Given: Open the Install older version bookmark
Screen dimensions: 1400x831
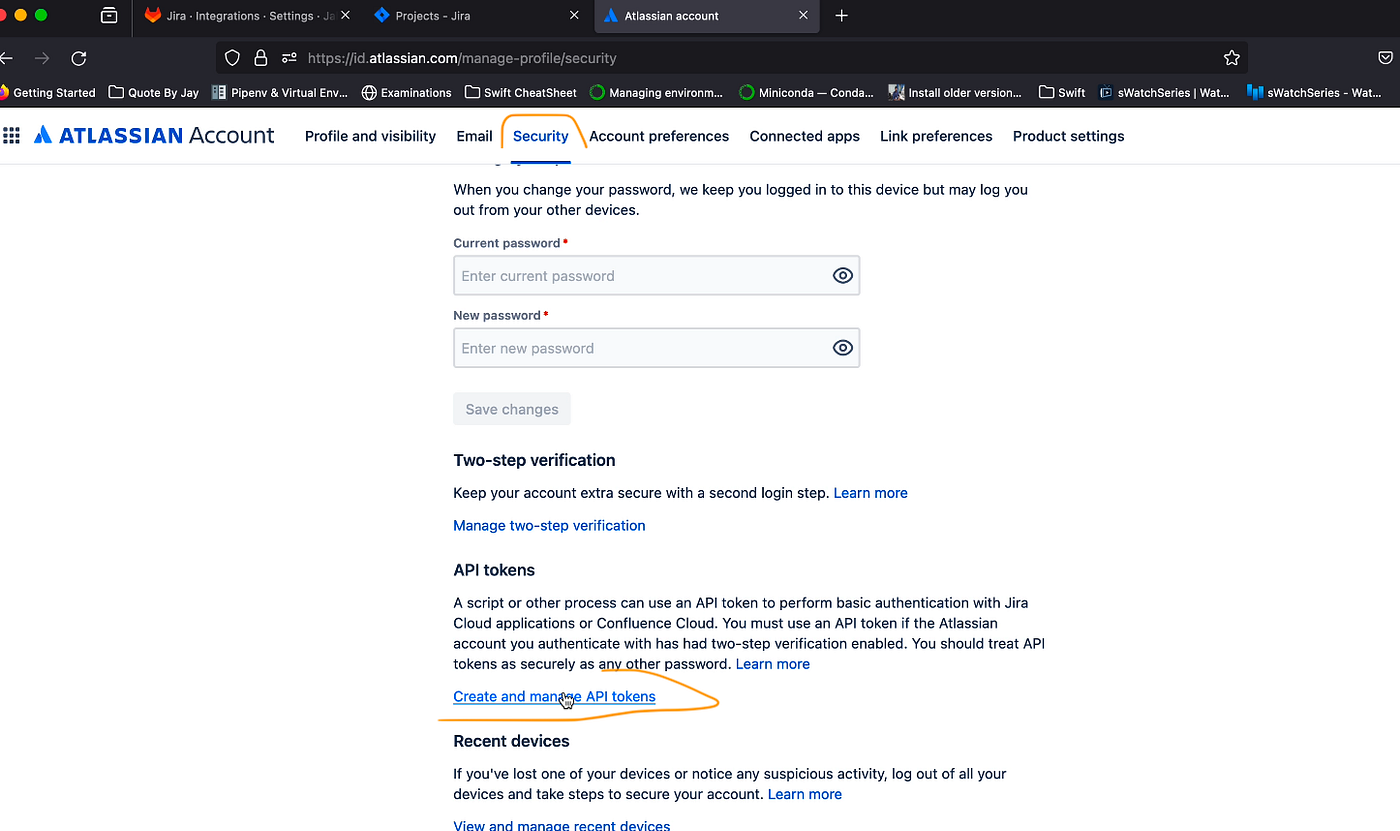Looking at the screenshot, I should coord(955,92).
